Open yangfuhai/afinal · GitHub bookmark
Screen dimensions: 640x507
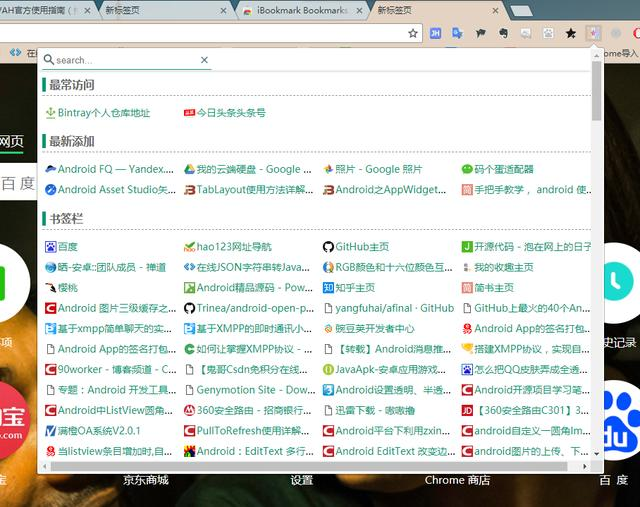[x=388, y=308]
